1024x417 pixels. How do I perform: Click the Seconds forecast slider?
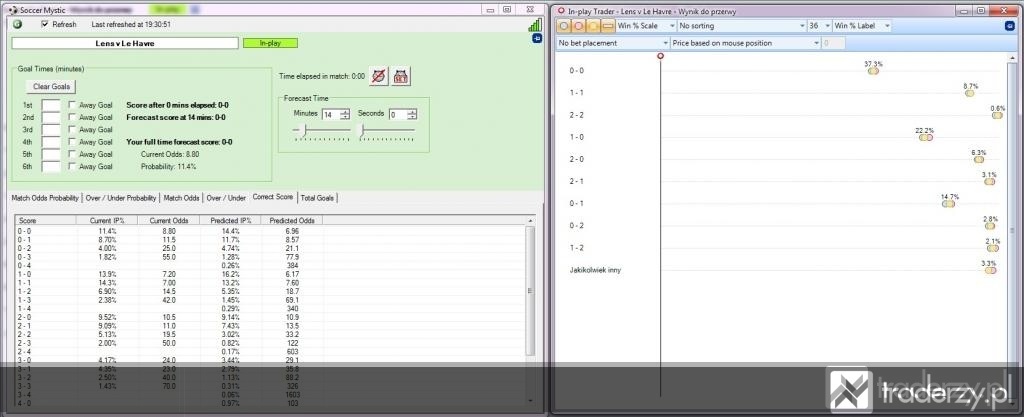coord(388,132)
